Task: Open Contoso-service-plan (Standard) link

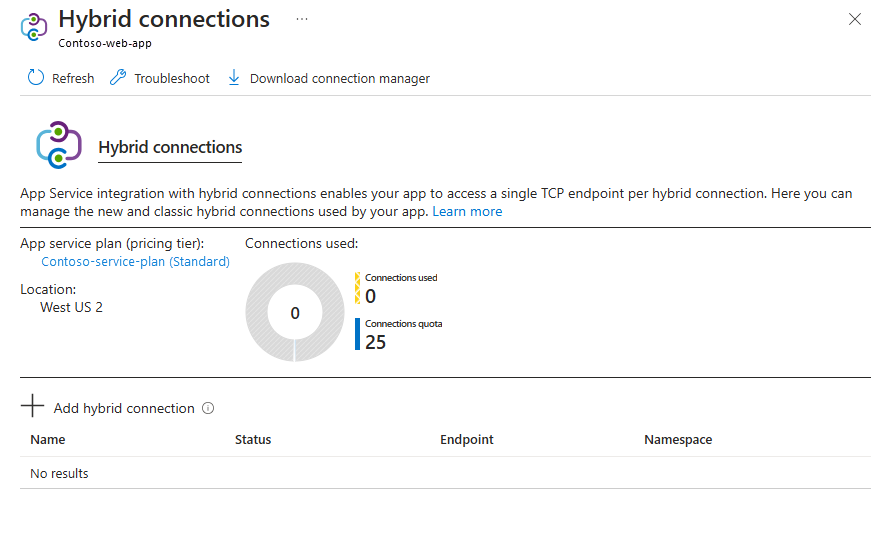Action: (135, 262)
